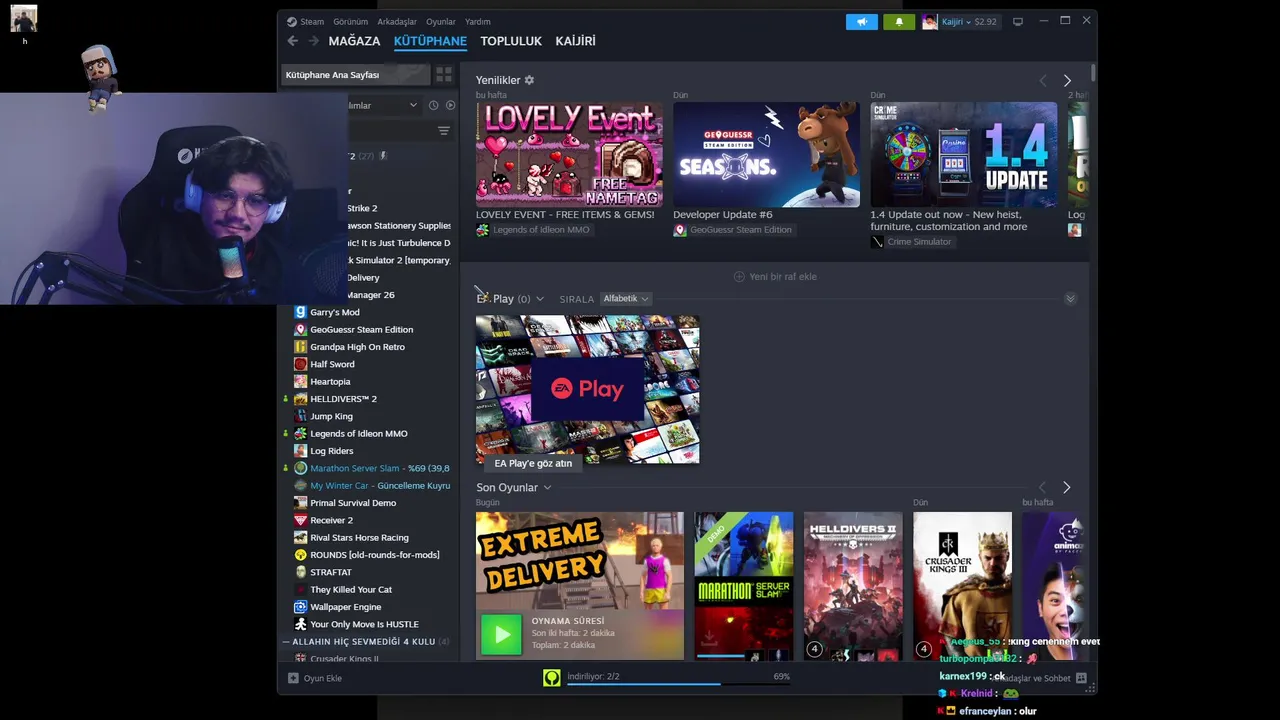Viewport: 1280px width, 720px height.
Task: Click the Big Picture mode monitor icon
Action: click(x=1018, y=22)
